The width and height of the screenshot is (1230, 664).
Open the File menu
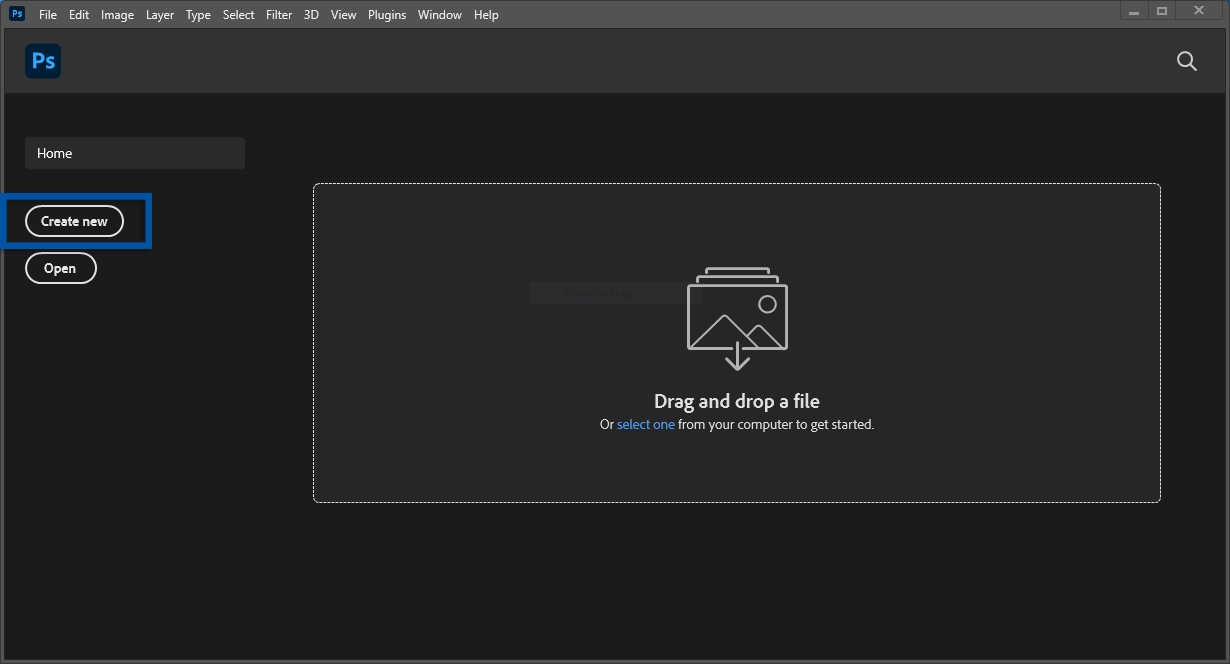tap(47, 14)
